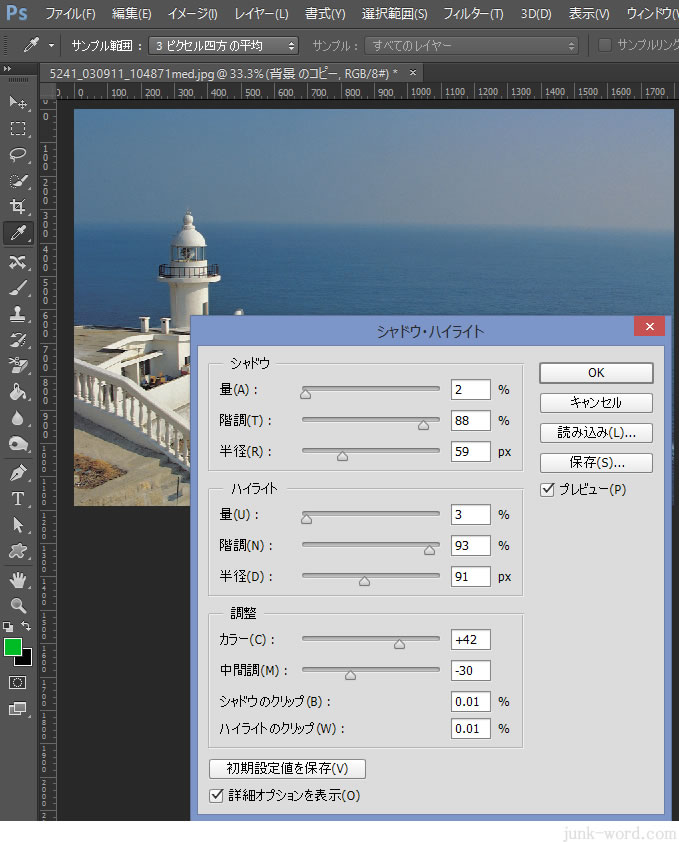Select the Hand tool

[18, 580]
